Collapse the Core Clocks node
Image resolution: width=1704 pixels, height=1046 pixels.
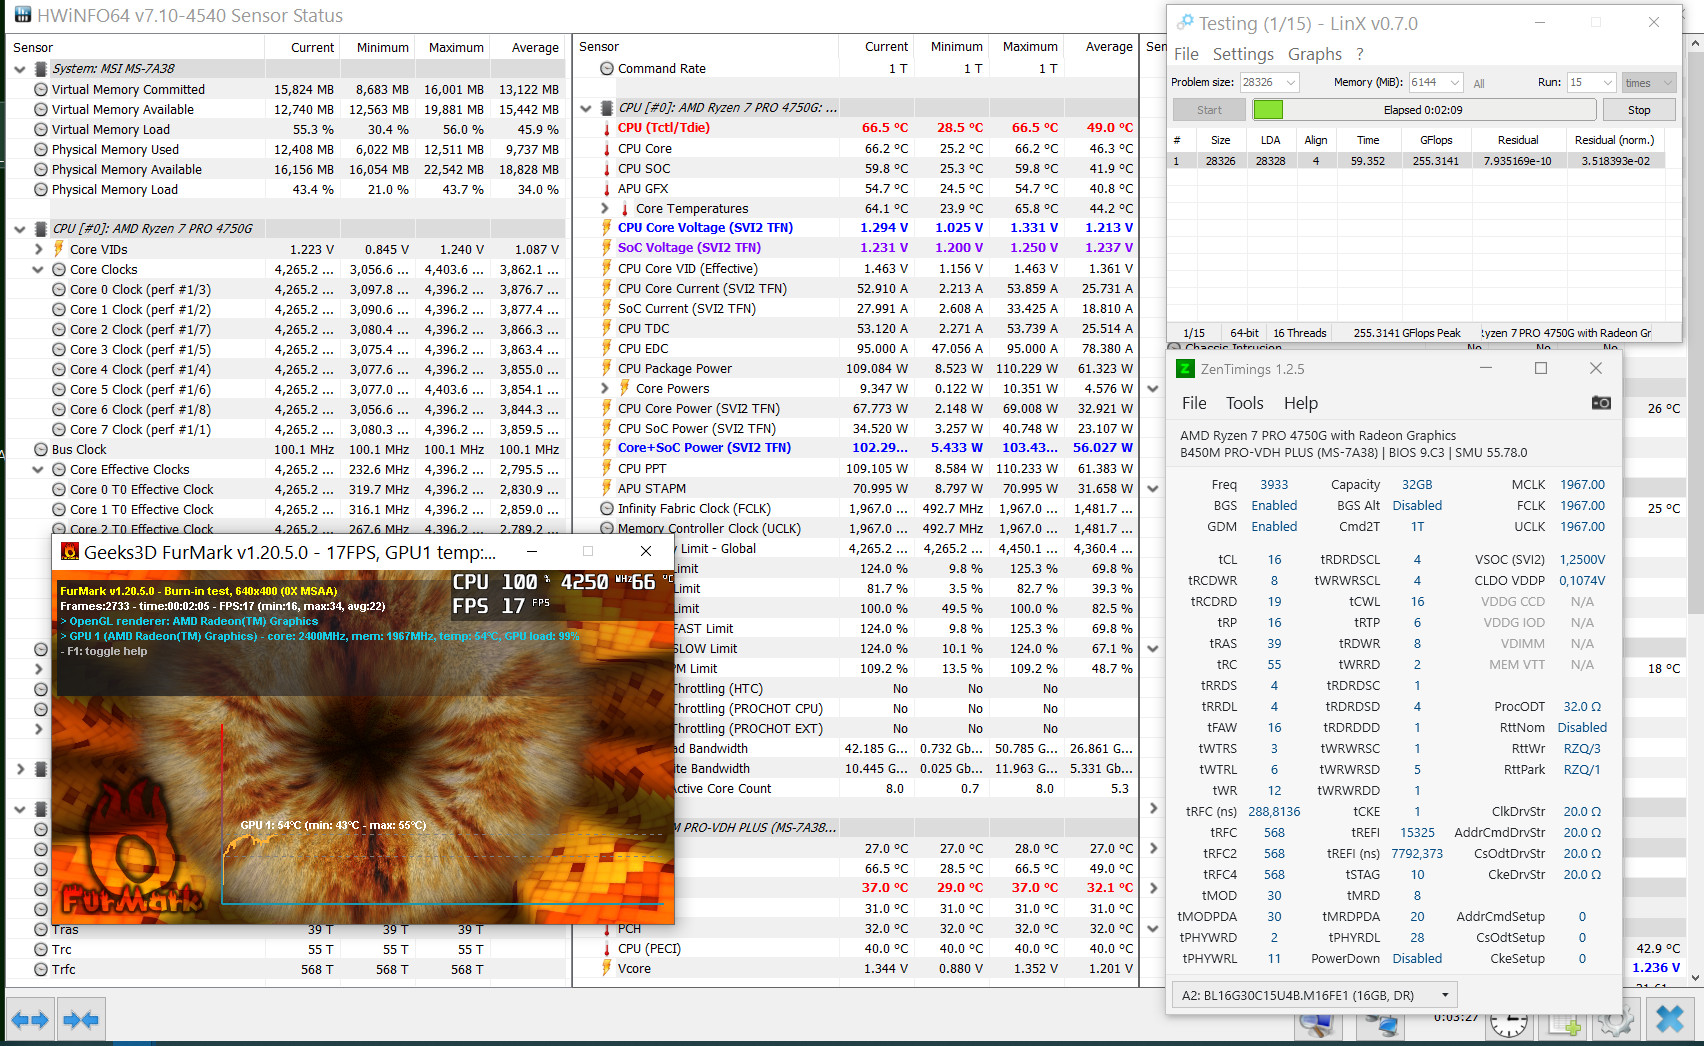(38, 269)
